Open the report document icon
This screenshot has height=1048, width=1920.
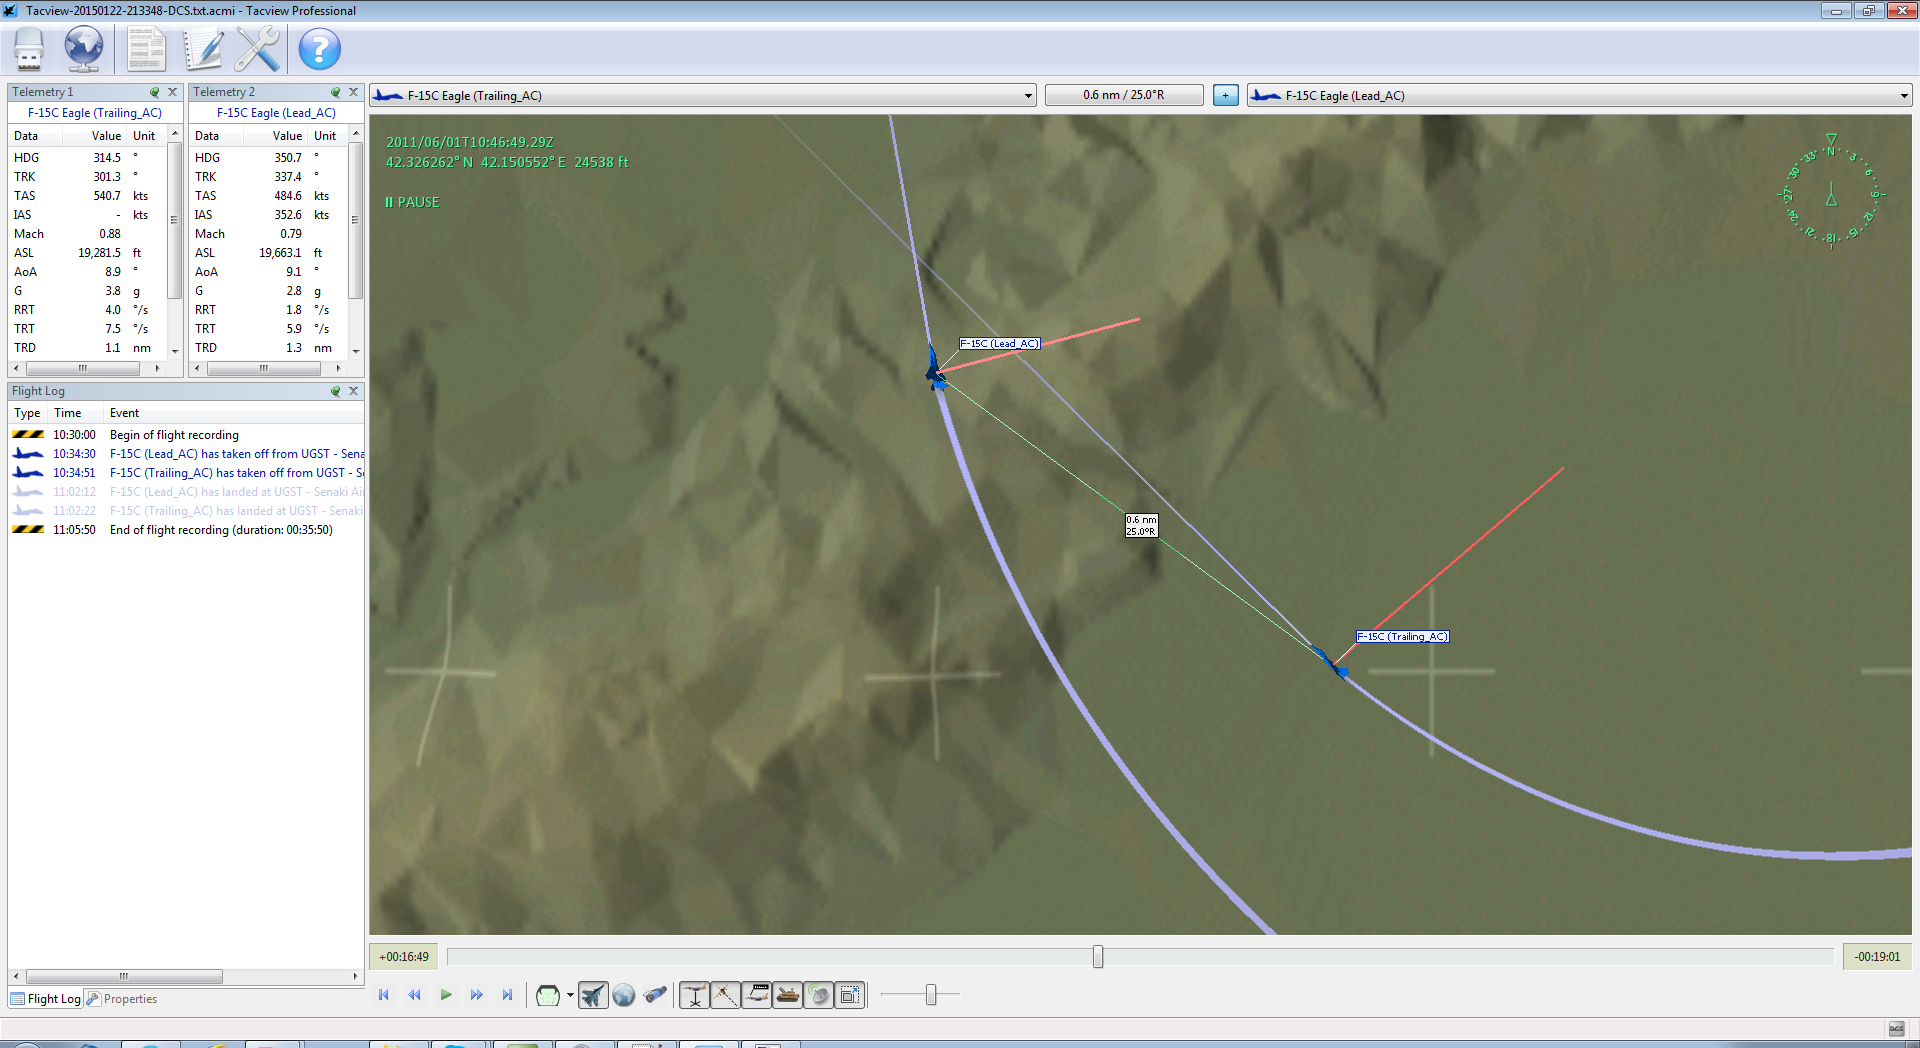(146, 49)
